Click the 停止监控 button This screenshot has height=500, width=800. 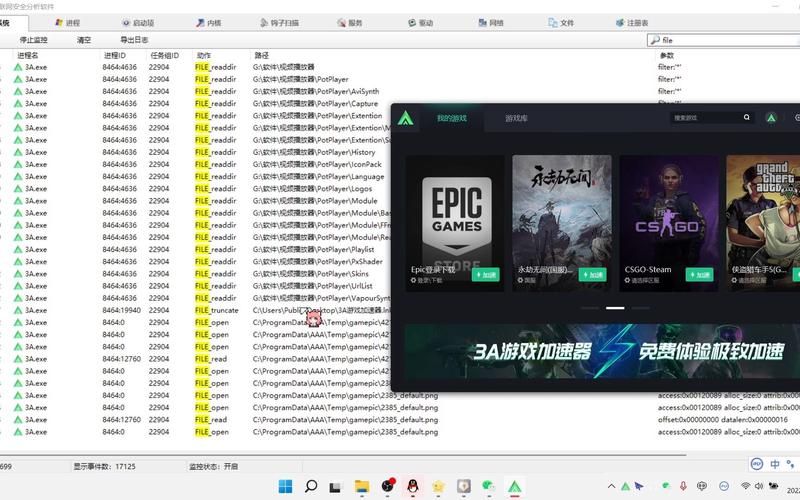[x=34, y=40]
